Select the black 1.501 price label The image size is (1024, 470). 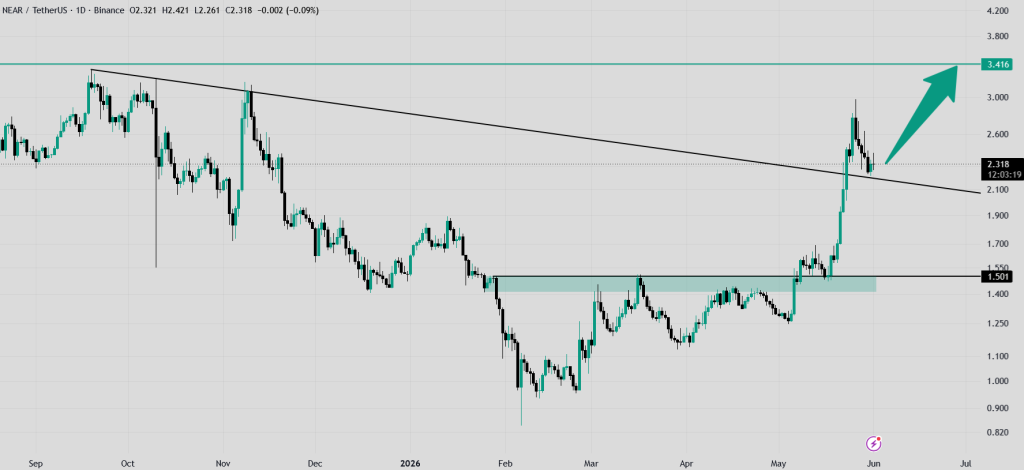[x=998, y=276]
